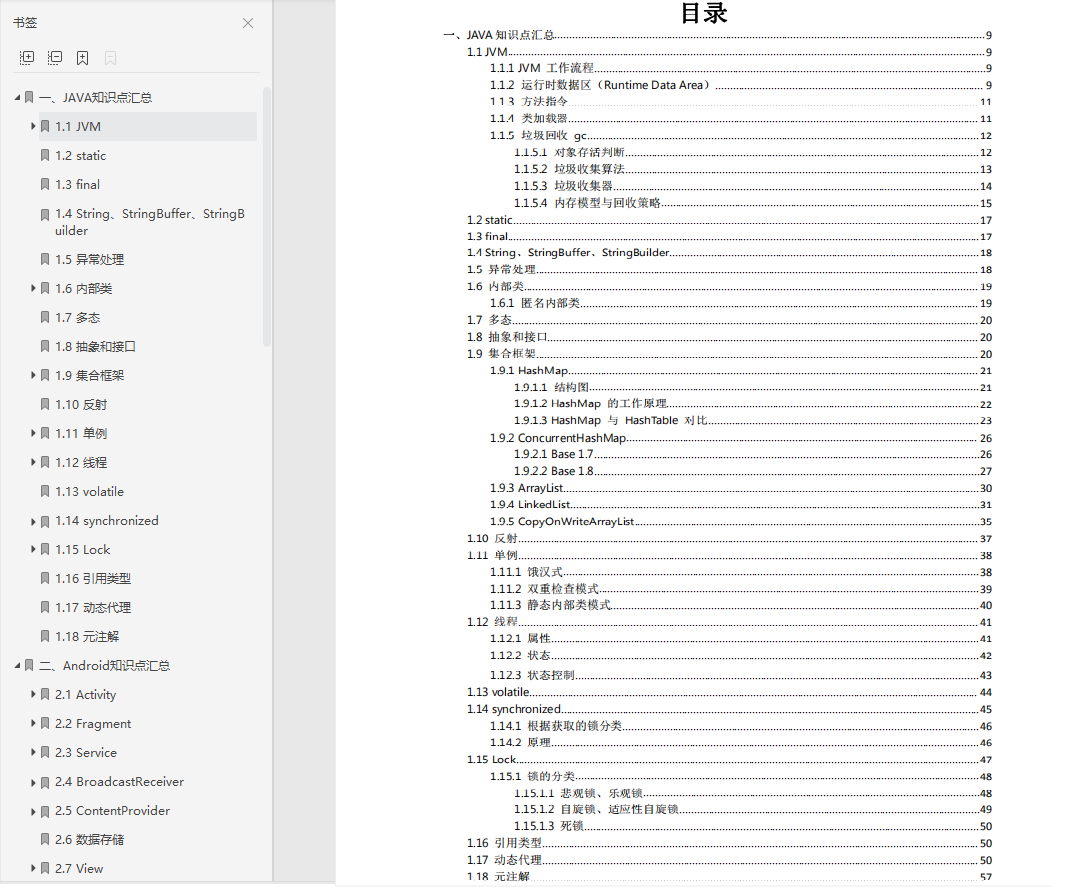Click the 1.6.1 匿名内部类 contents entry
The height and width of the screenshot is (889, 1083).
pos(740,303)
